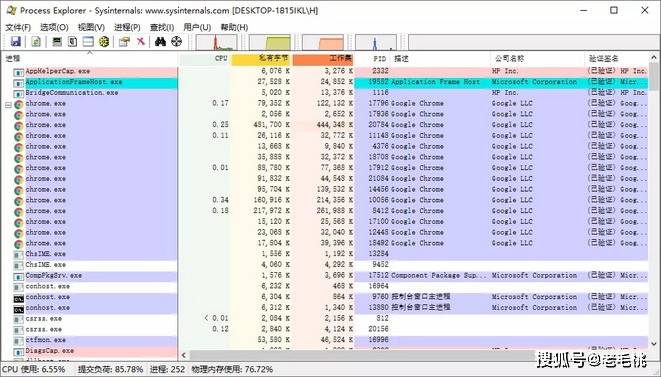Screen dimensions: 661x377
Task: Collapse the chrome.exe process tree
Action: (8, 104)
